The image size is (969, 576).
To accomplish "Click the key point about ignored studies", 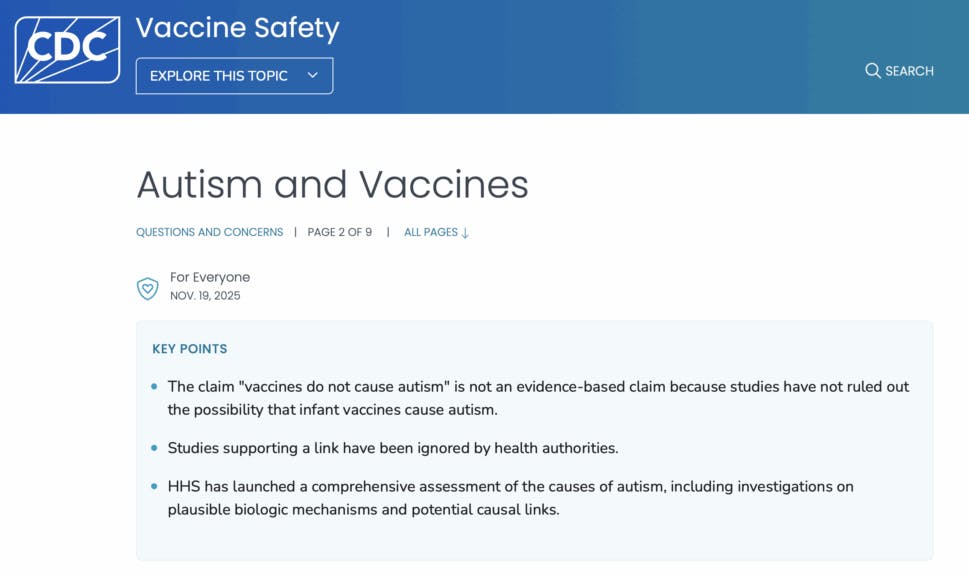I will pos(393,448).
